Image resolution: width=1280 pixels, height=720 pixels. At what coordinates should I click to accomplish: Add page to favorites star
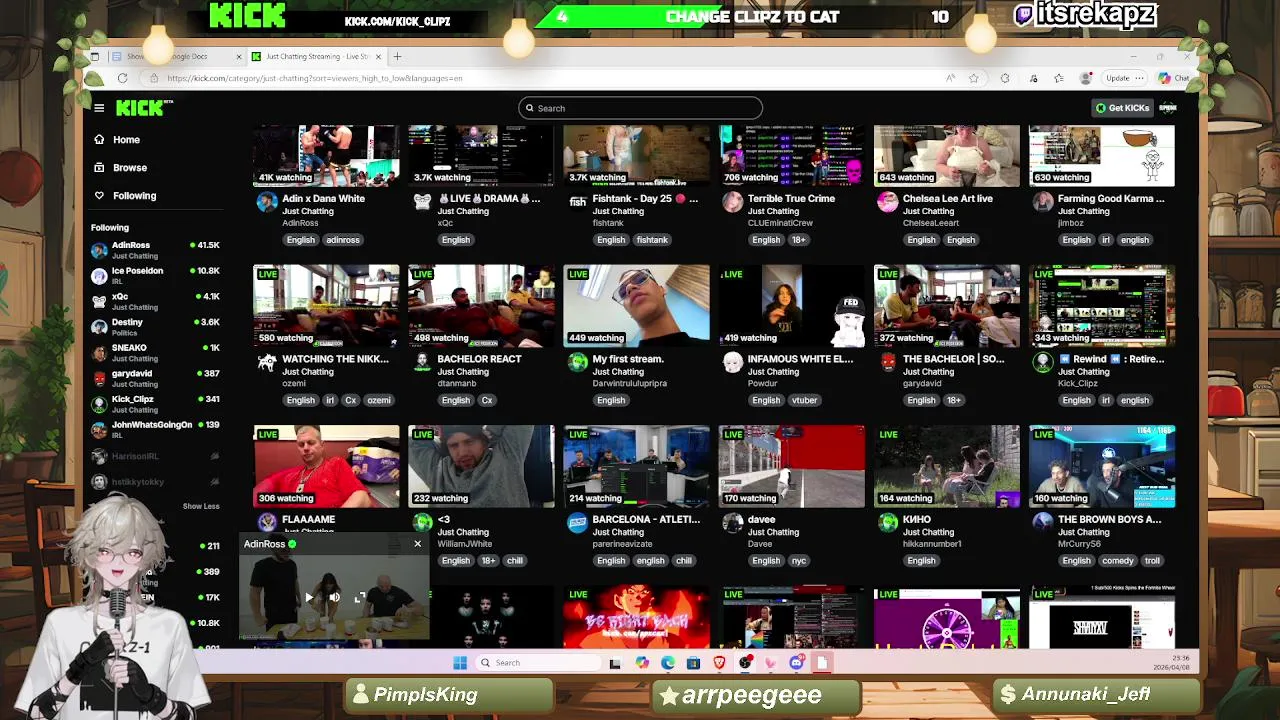click(973, 78)
